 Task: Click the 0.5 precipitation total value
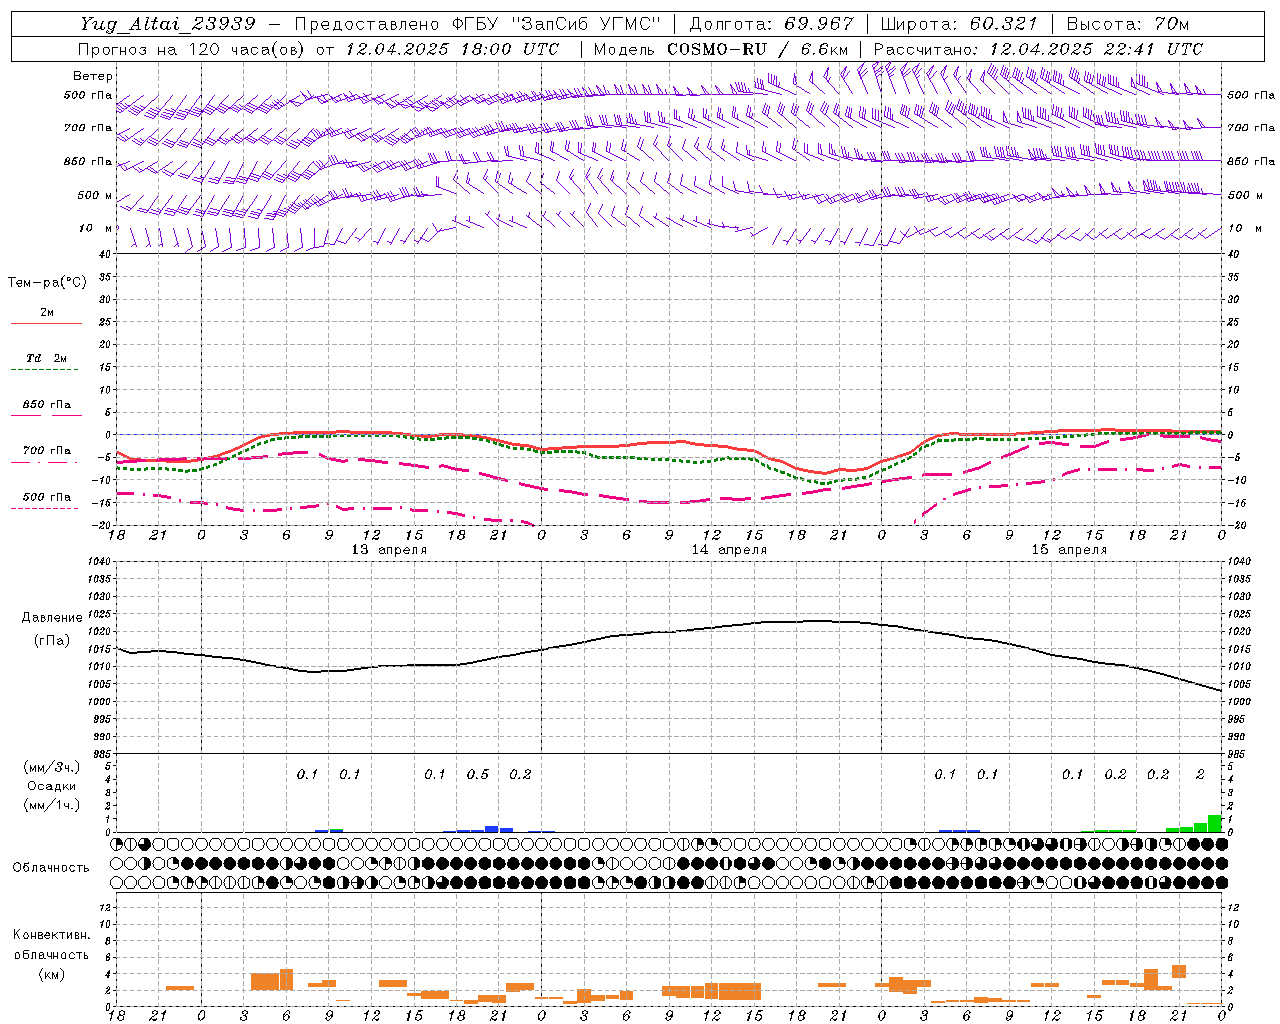pyautogui.click(x=478, y=775)
